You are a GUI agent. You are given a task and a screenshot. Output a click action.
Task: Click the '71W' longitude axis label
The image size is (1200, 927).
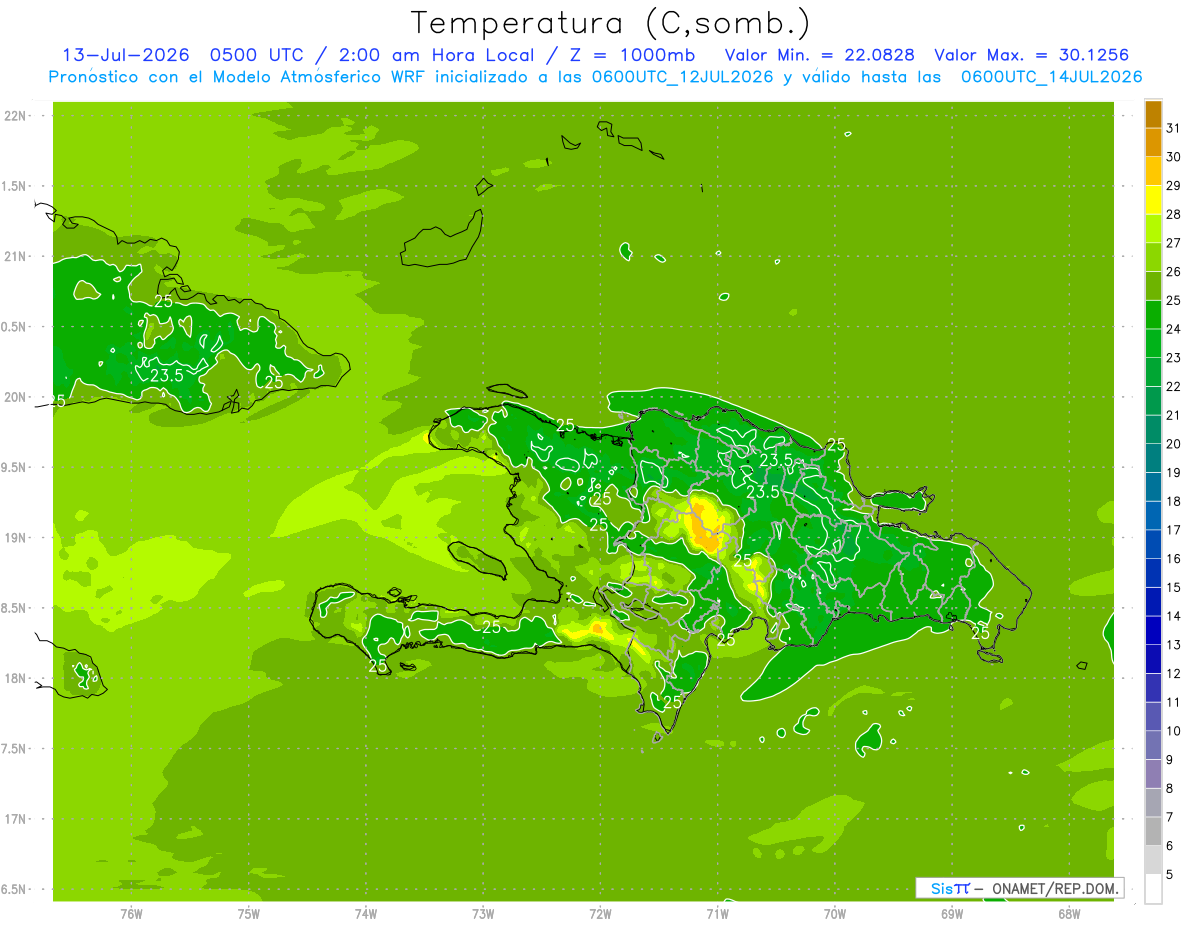click(717, 913)
